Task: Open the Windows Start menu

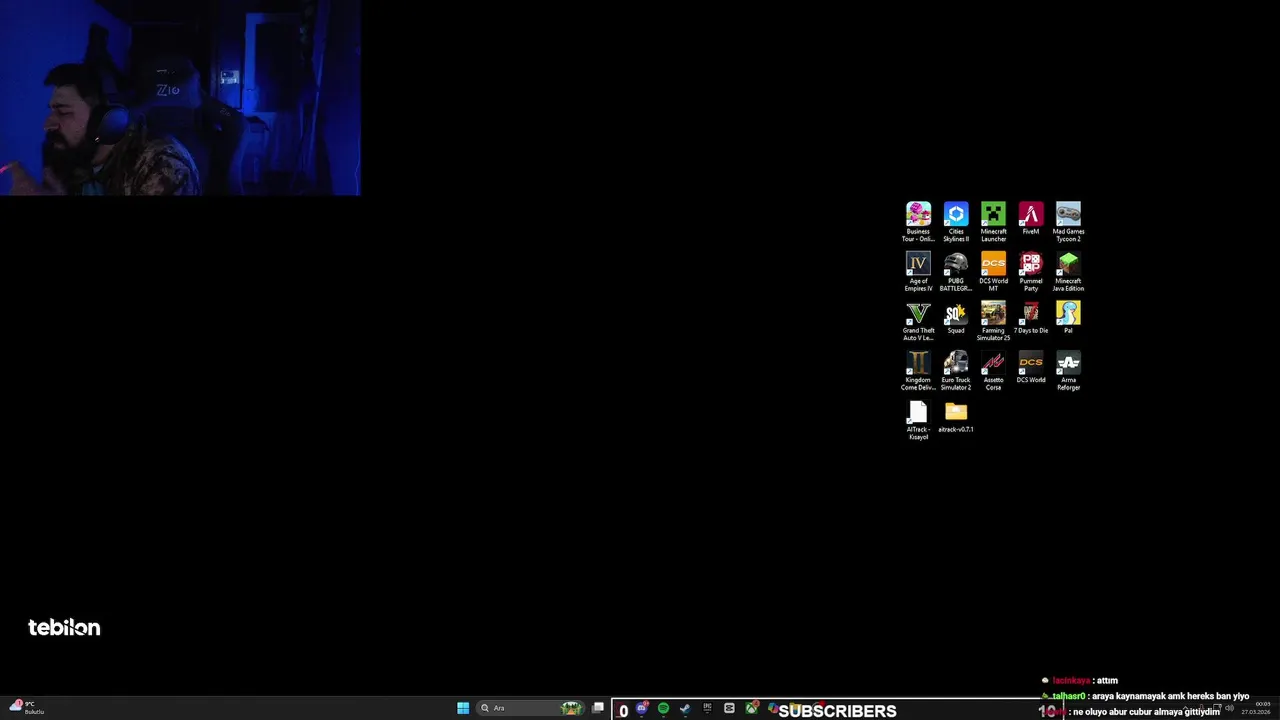Action: [463, 708]
